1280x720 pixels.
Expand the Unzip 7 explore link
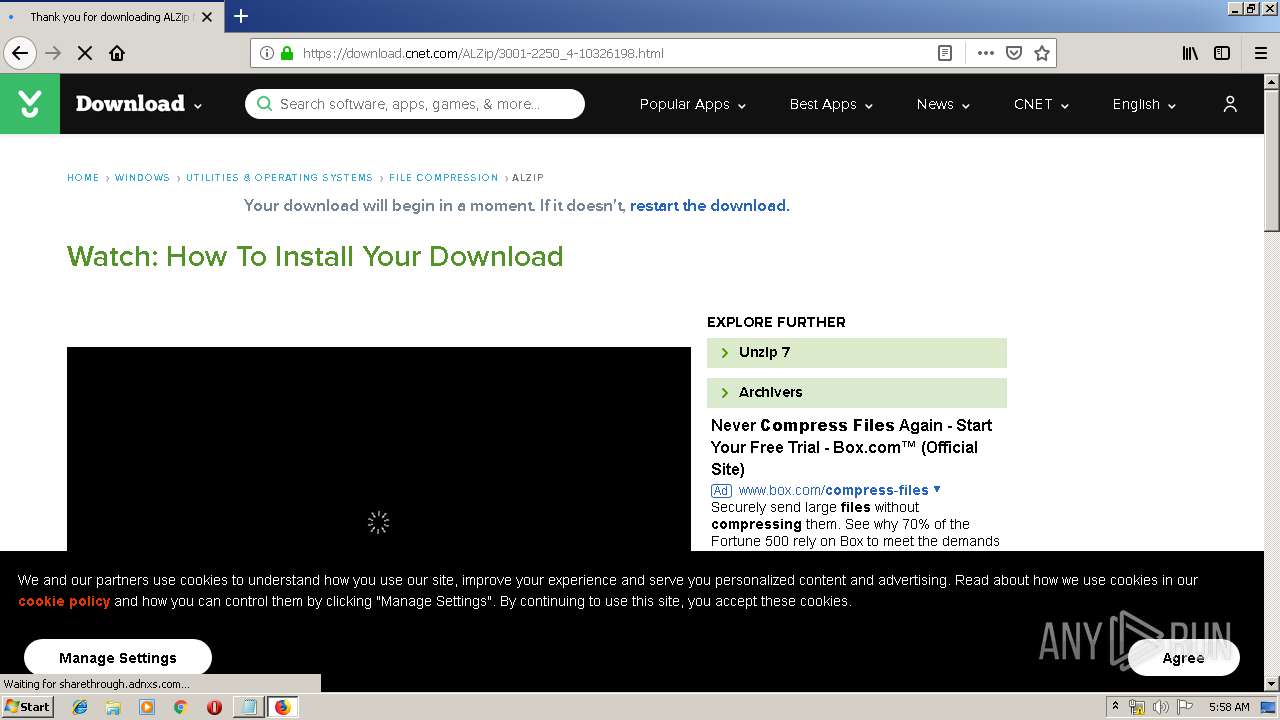[857, 353]
